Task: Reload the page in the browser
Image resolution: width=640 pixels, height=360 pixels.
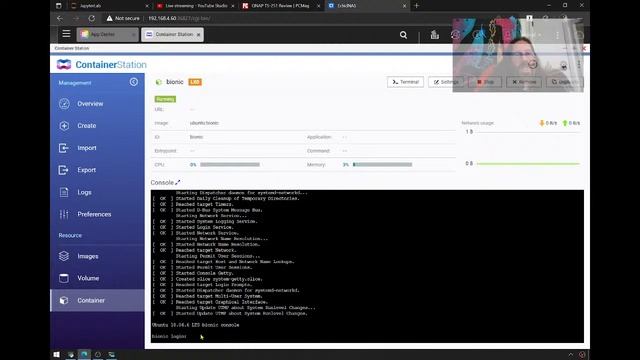Action: pyautogui.click(x=91, y=18)
